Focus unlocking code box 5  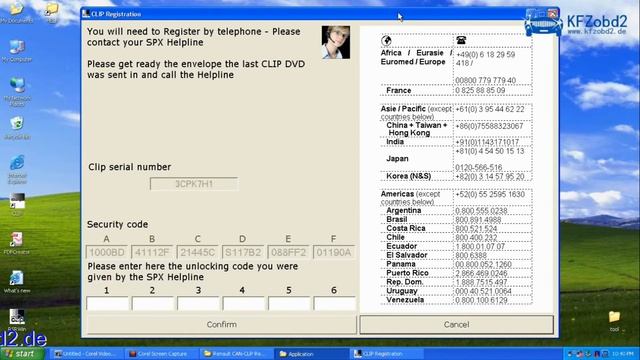289,304
